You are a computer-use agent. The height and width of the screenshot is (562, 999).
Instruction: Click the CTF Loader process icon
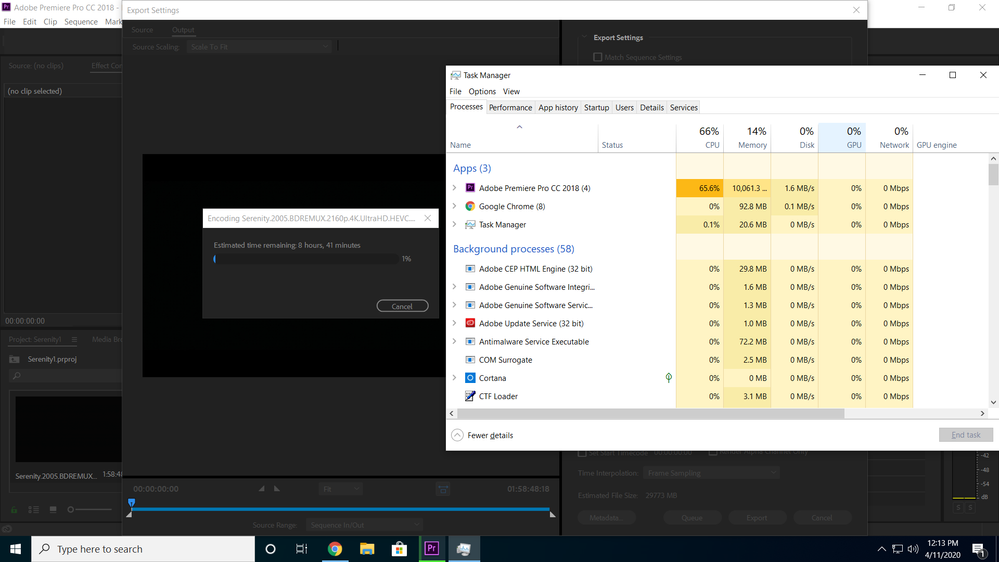470,396
